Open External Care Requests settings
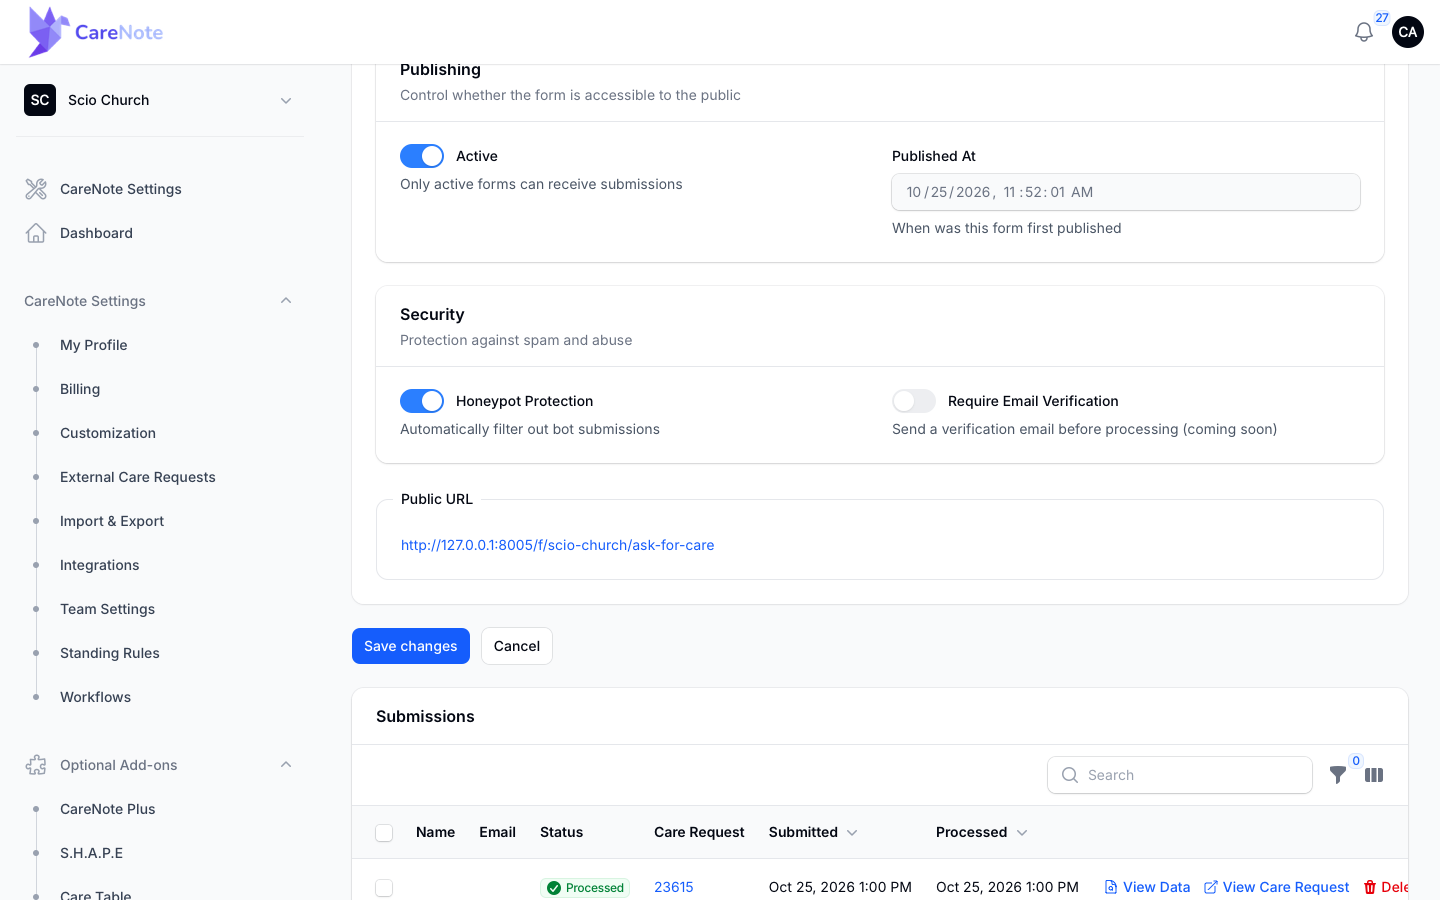Image resolution: width=1440 pixels, height=900 pixels. (138, 477)
